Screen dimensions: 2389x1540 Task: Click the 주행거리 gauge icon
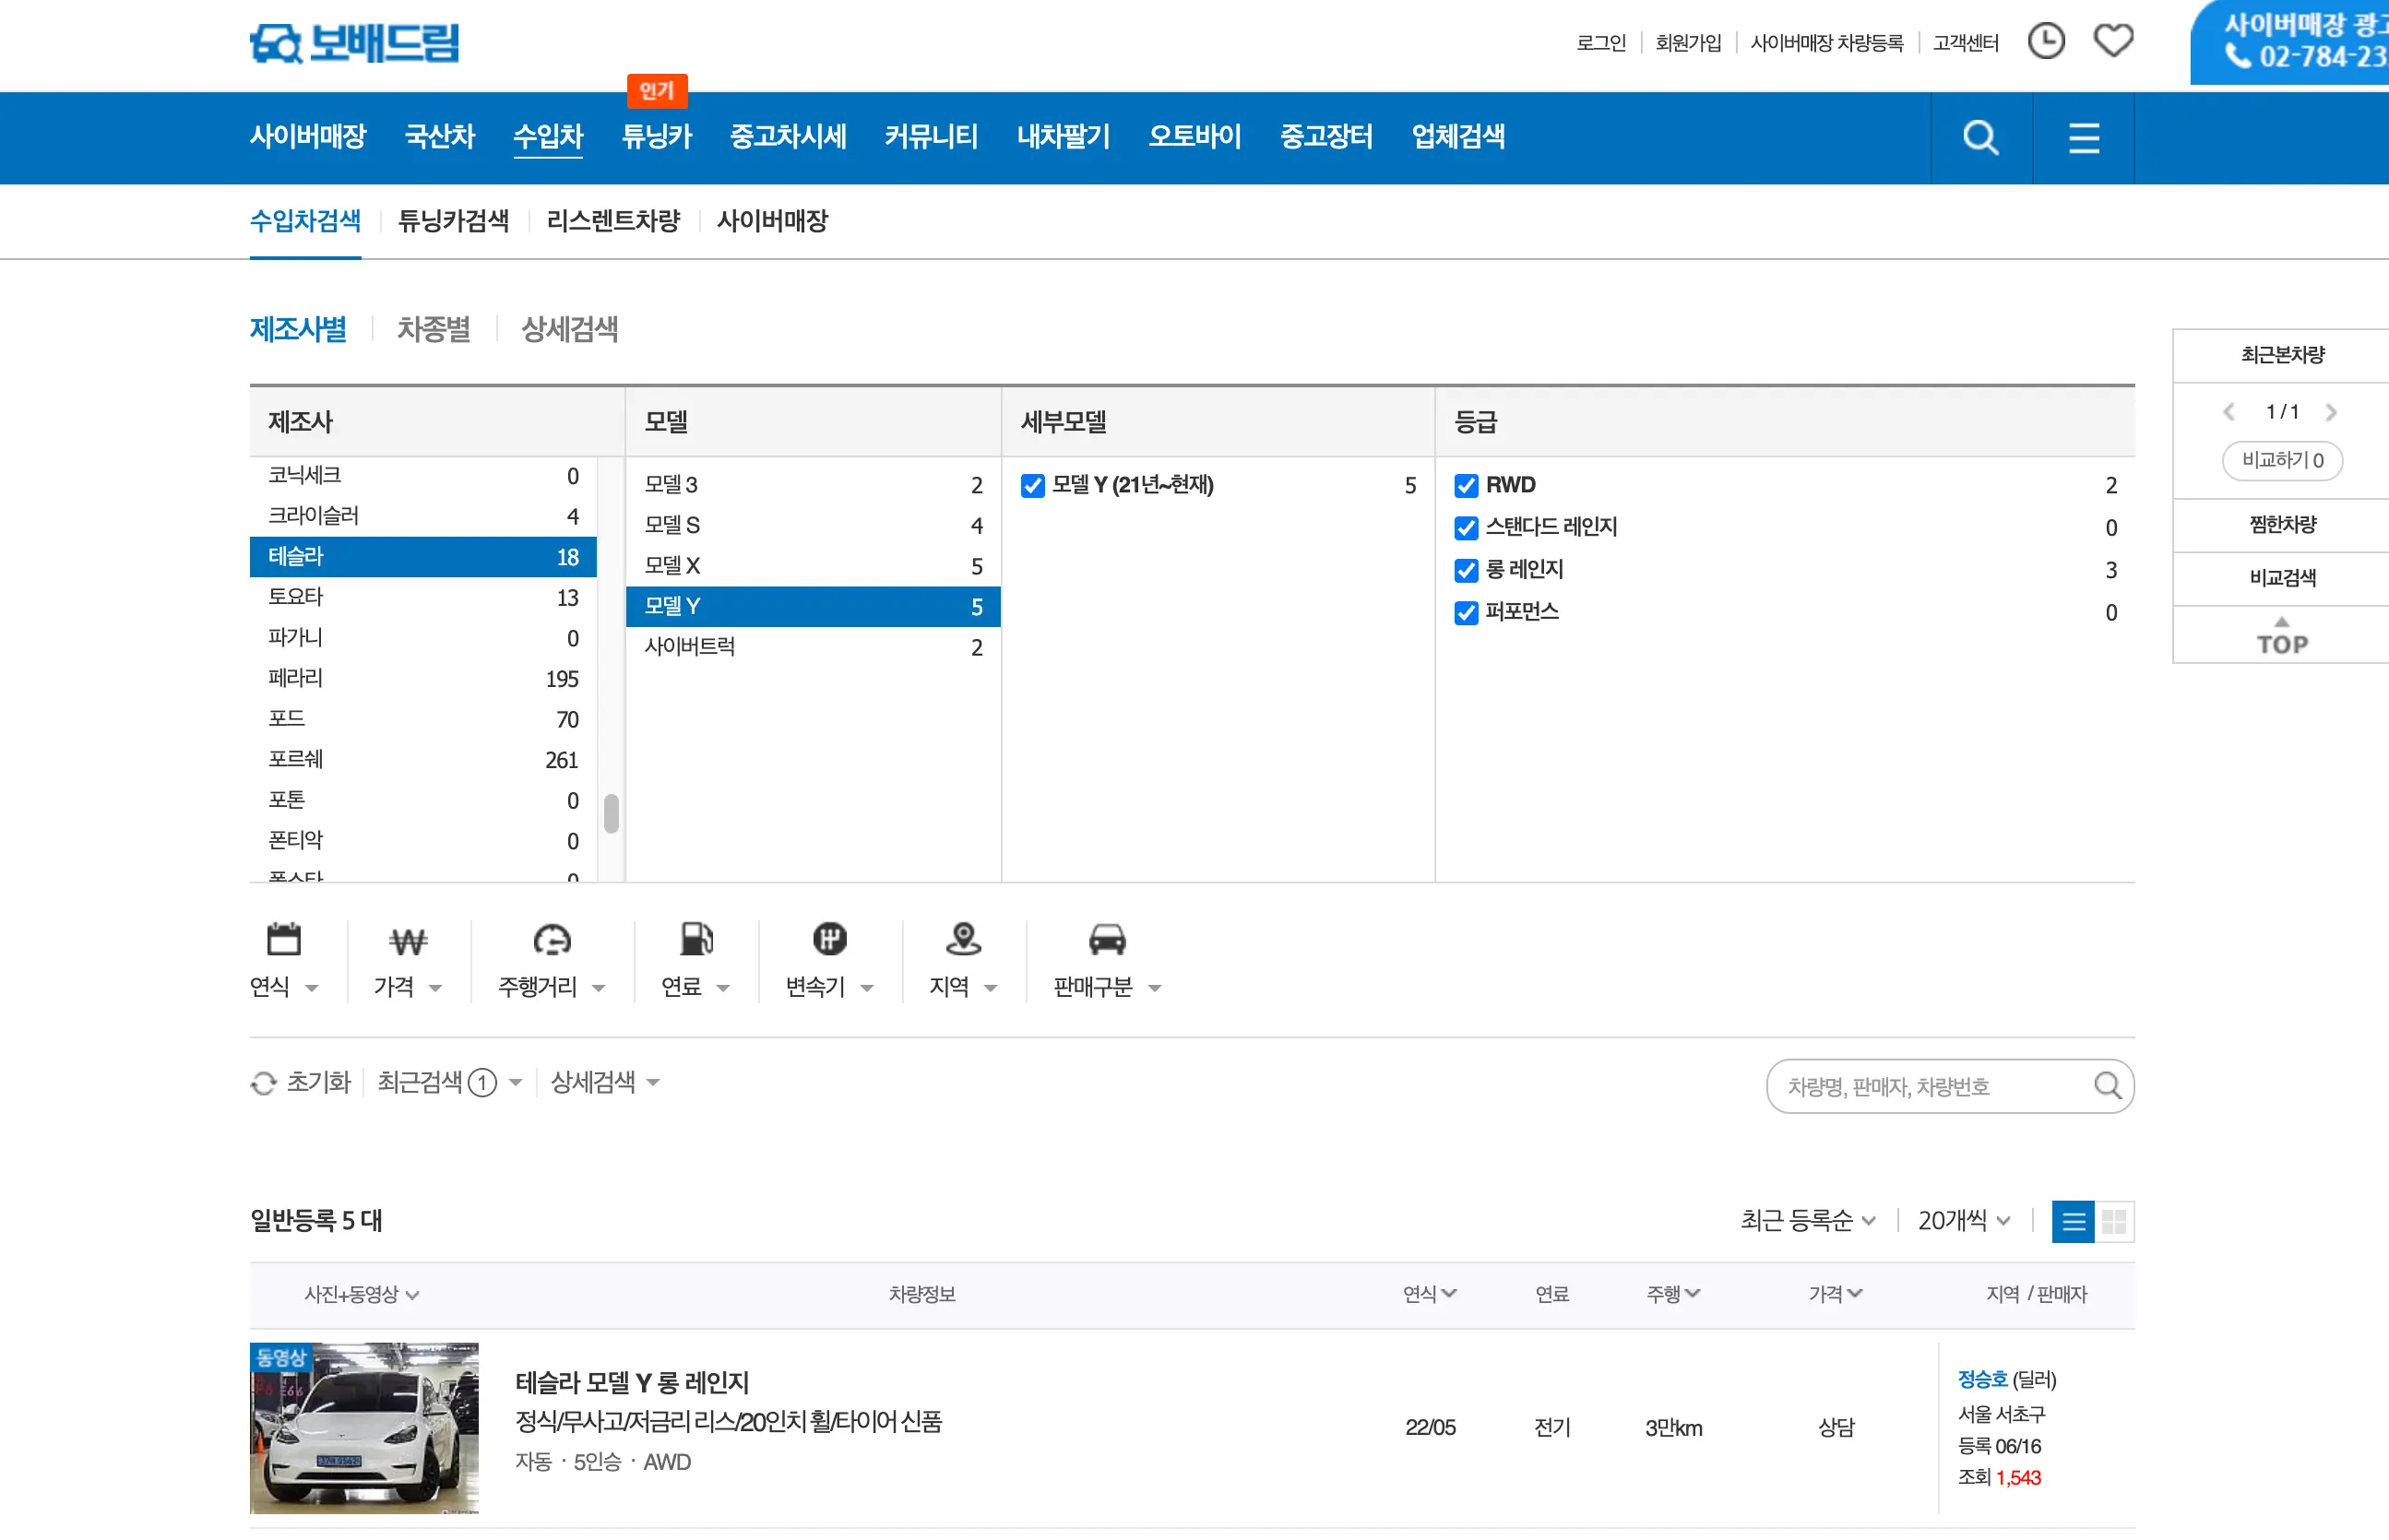pos(552,940)
